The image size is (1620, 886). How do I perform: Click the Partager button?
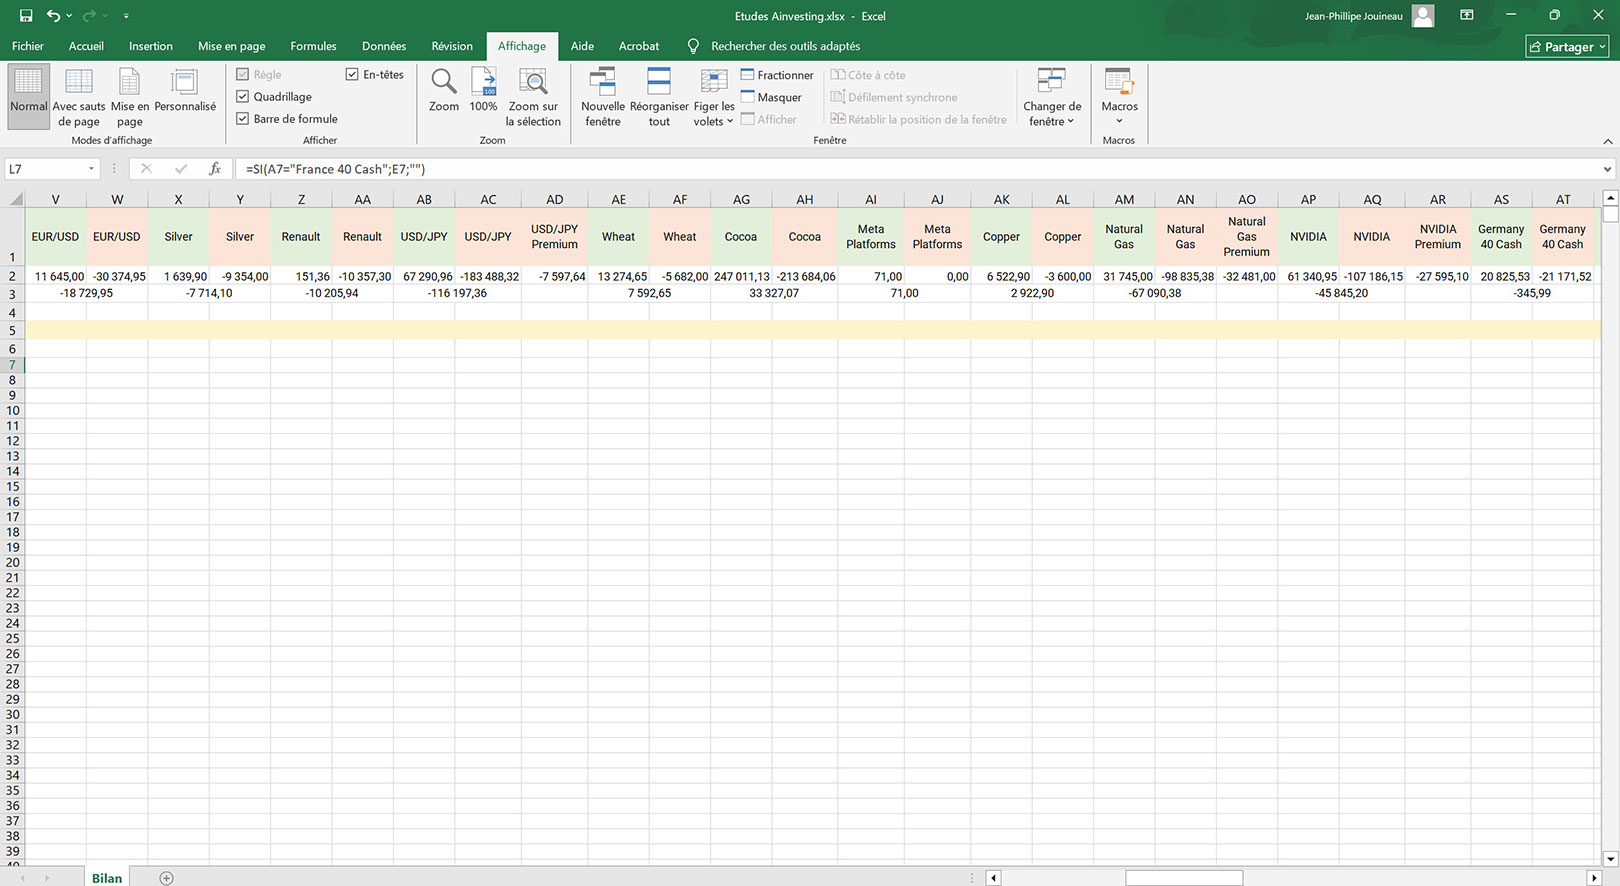coord(1567,46)
